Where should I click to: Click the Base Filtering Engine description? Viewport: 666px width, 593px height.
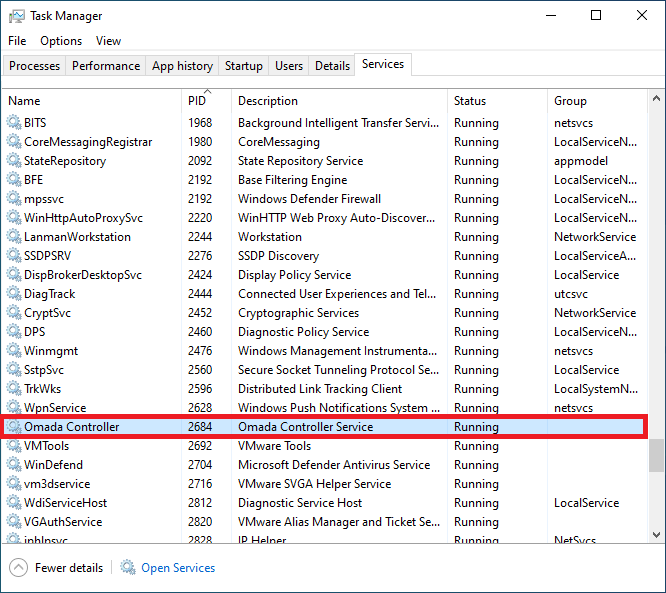pyautogui.click(x=292, y=180)
